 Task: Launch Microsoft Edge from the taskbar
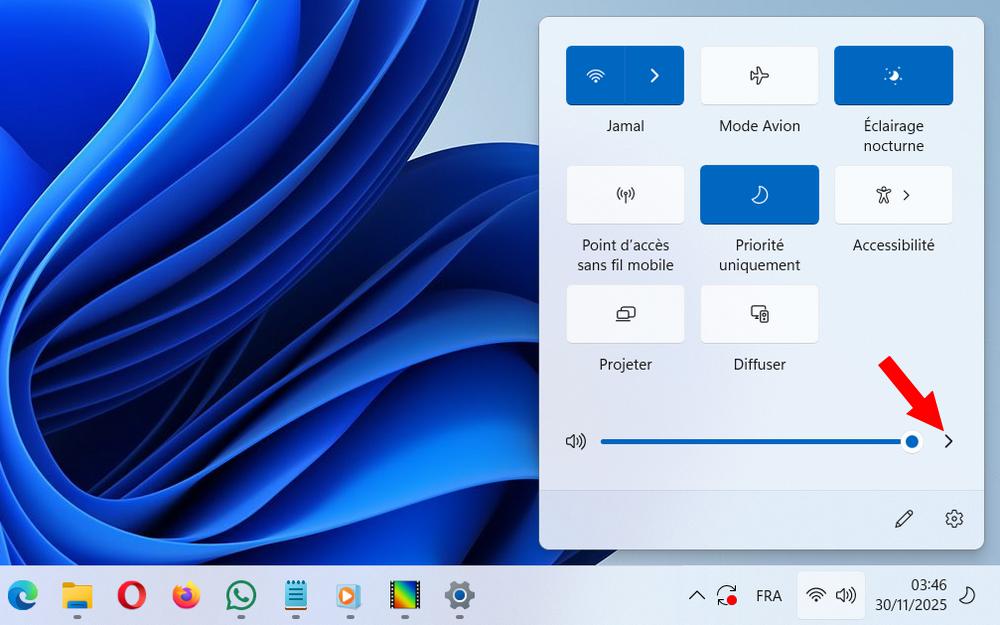[x=23, y=596]
